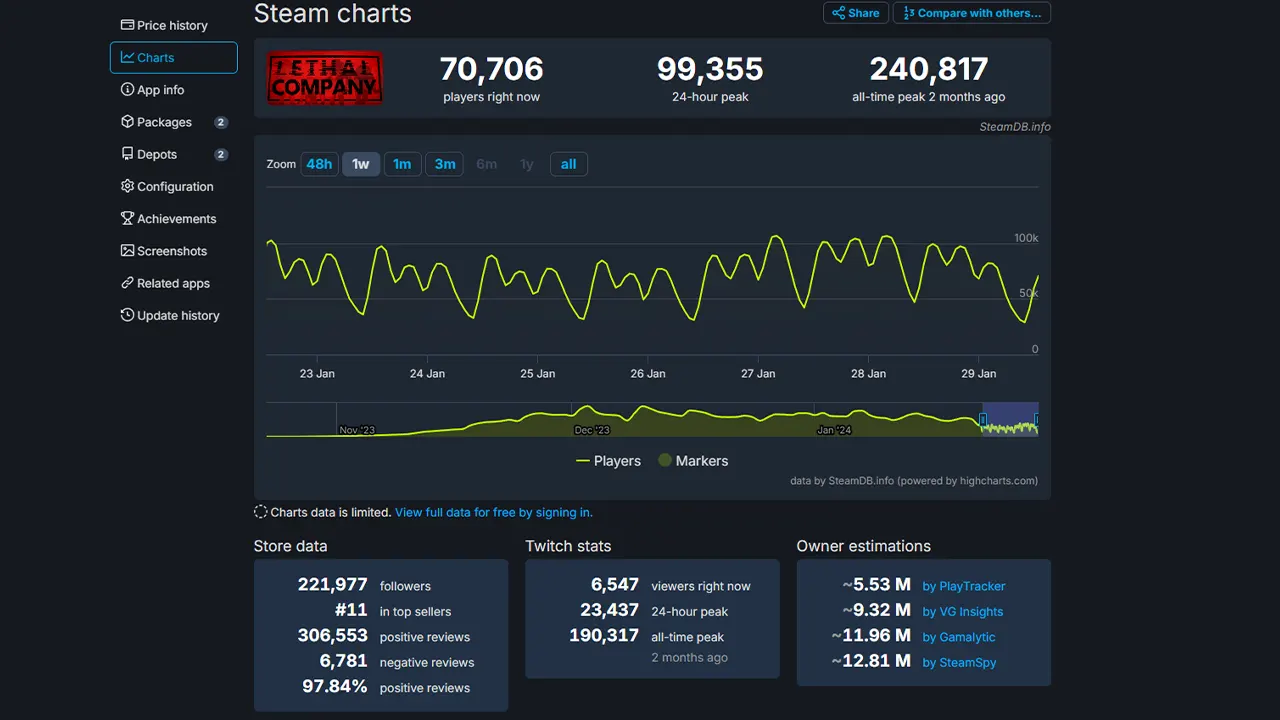Click the '~12.81 M' owner estimate
This screenshot has height=720, width=1280.
point(871,661)
